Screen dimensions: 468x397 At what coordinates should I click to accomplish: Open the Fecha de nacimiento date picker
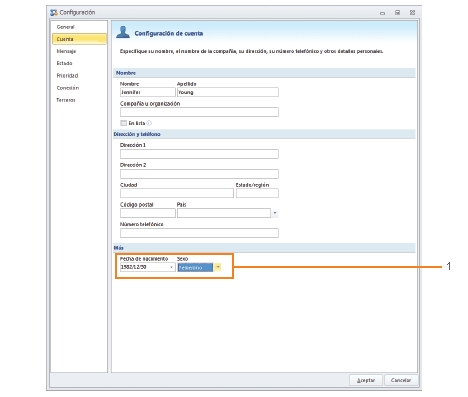[148, 267]
